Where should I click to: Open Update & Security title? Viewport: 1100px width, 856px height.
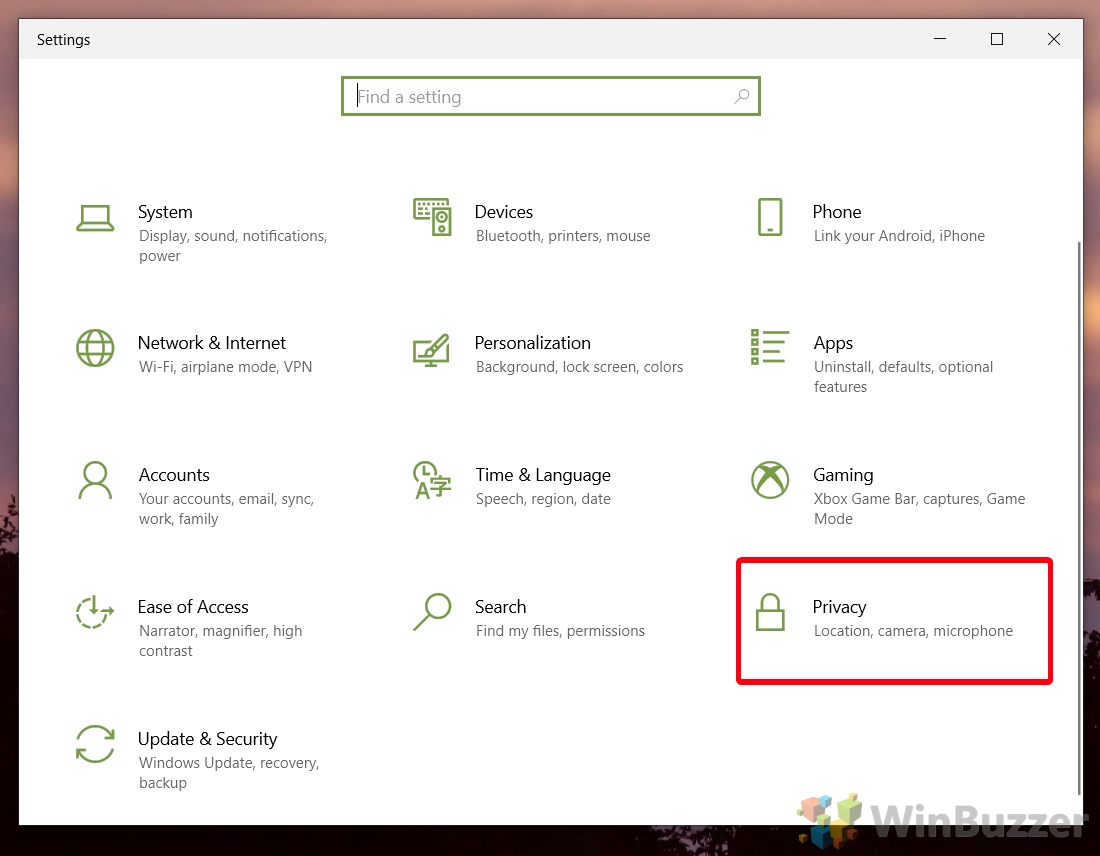pyautogui.click(x=208, y=739)
